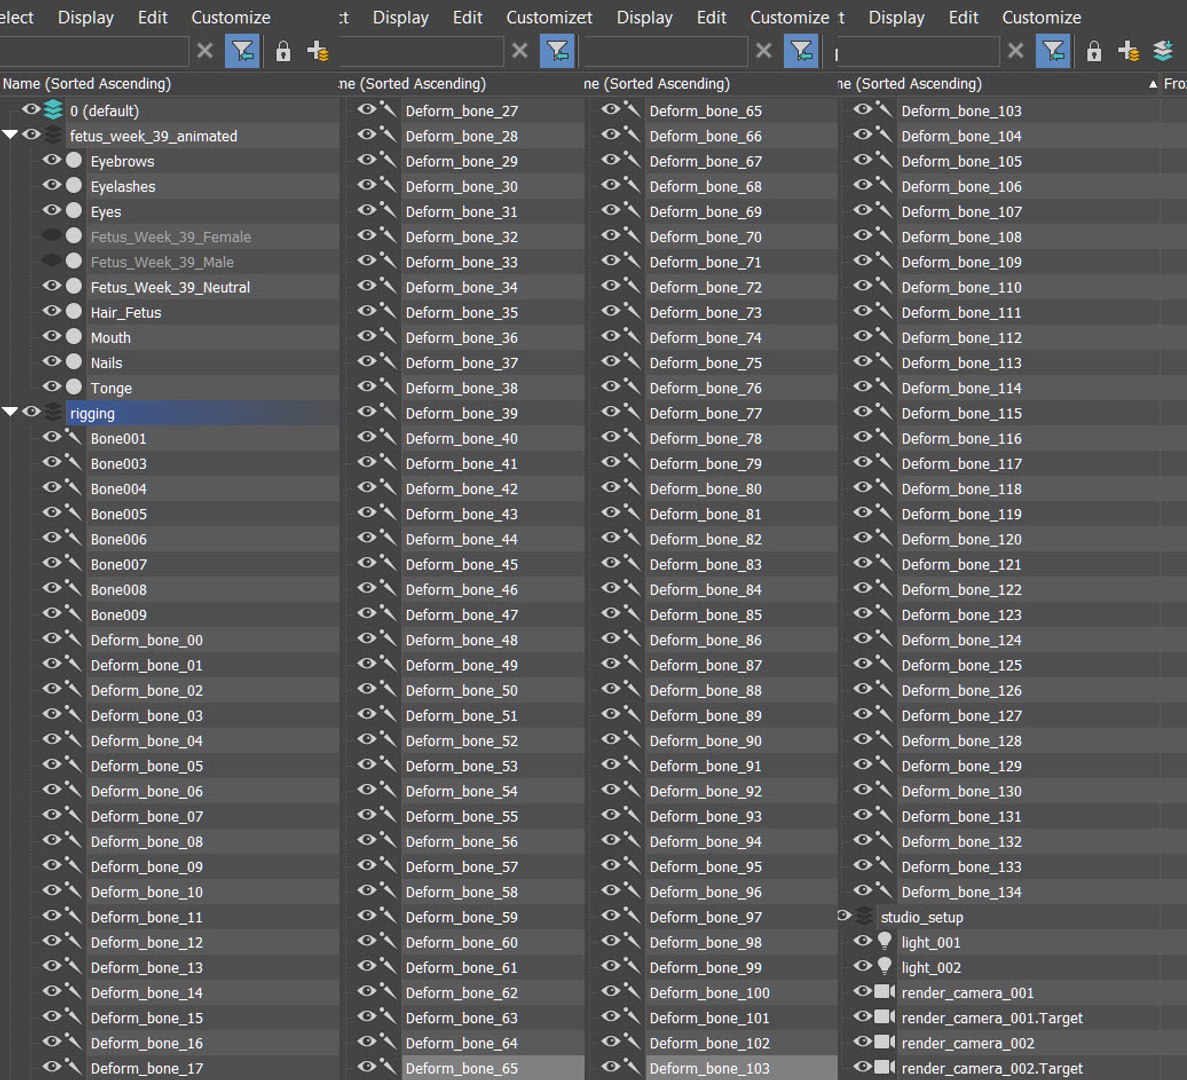Click the add-layer plus icon in the leftmost explorer
The image size is (1187, 1080).
pyautogui.click(x=317, y=51)
